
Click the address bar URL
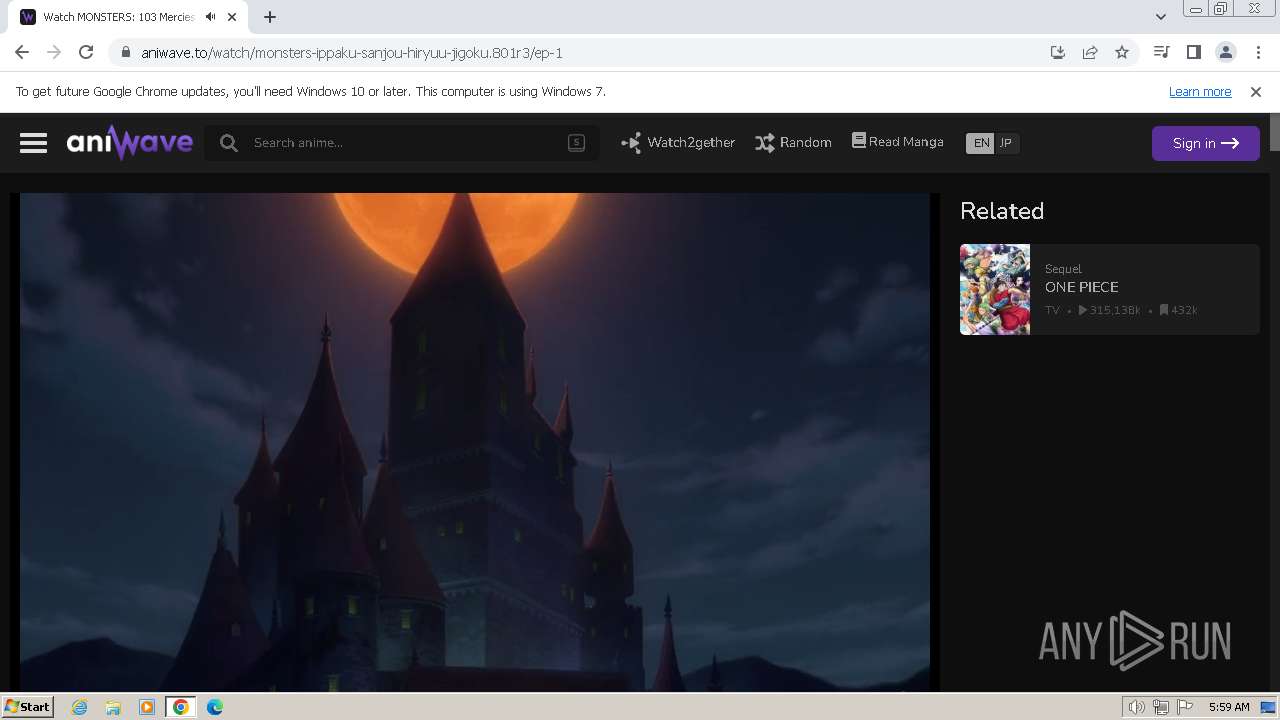click(x=352, y=53)
